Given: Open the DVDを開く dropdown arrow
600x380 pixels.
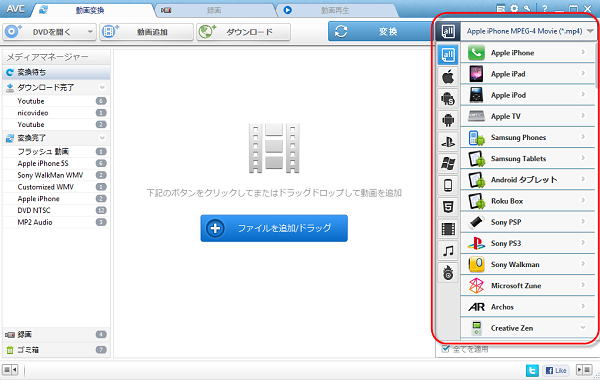Looking at the screenshot, I should pyautogui.click(x=90, y=32).
